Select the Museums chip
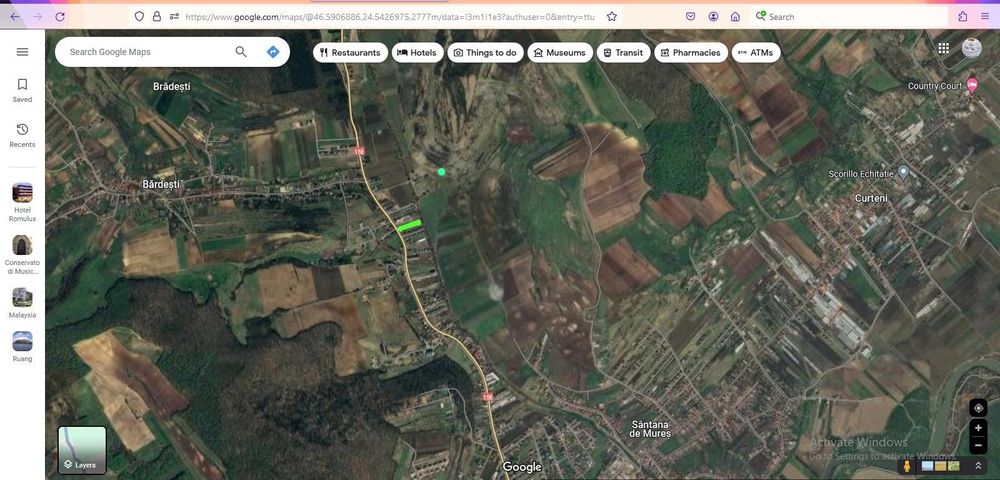 click(x=560, y=53)
